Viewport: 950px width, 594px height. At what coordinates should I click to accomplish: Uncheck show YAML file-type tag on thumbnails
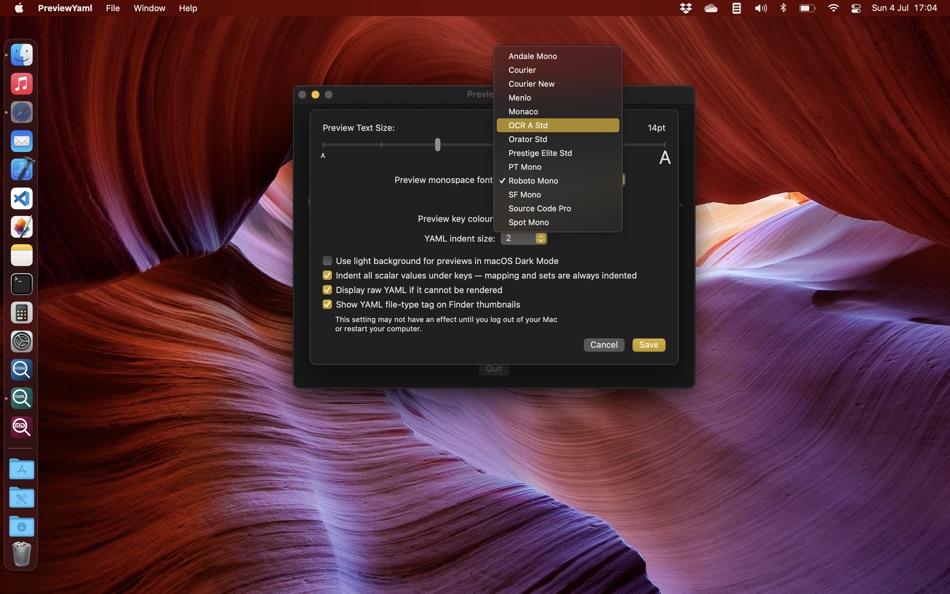(x=327, y=304)
